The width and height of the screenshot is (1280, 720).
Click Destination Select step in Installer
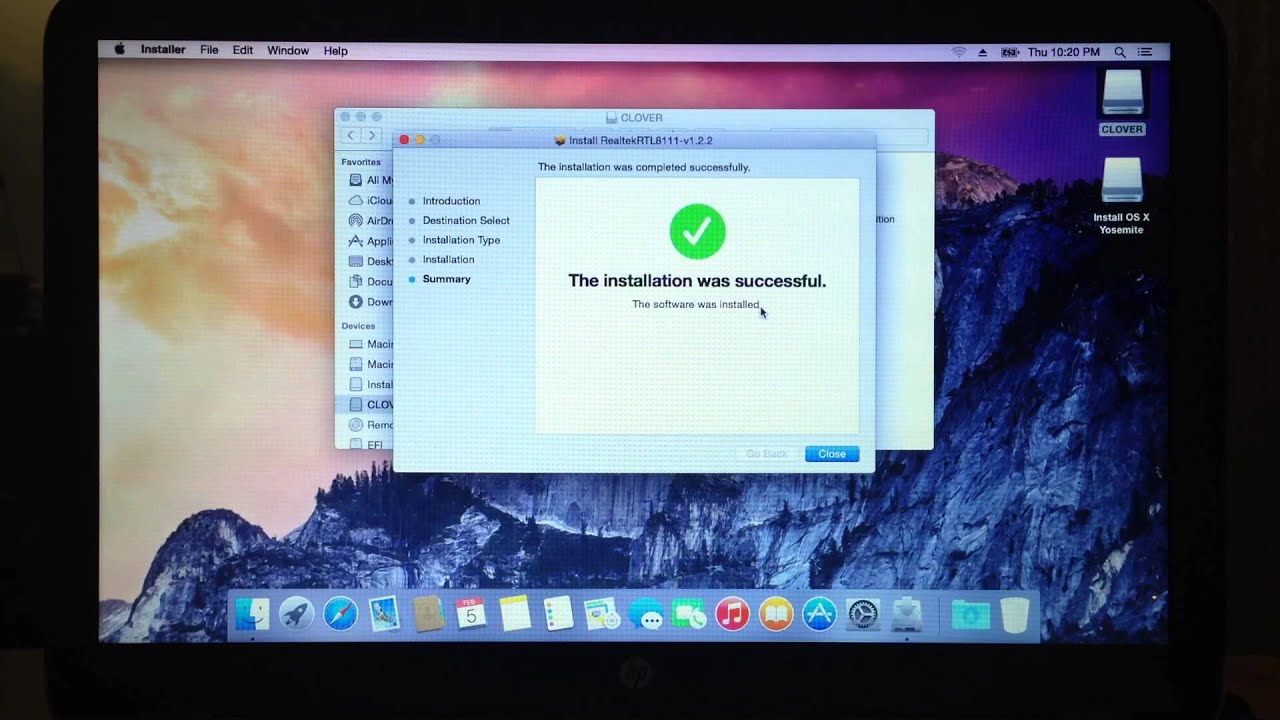tap(466, 220)
